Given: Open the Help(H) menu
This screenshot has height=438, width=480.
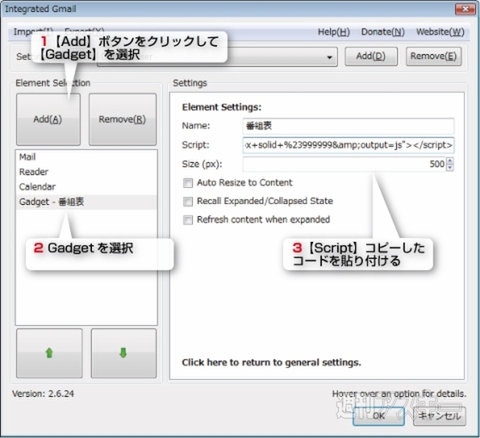Looking at the screenshot, I should [x=334, y=32].
